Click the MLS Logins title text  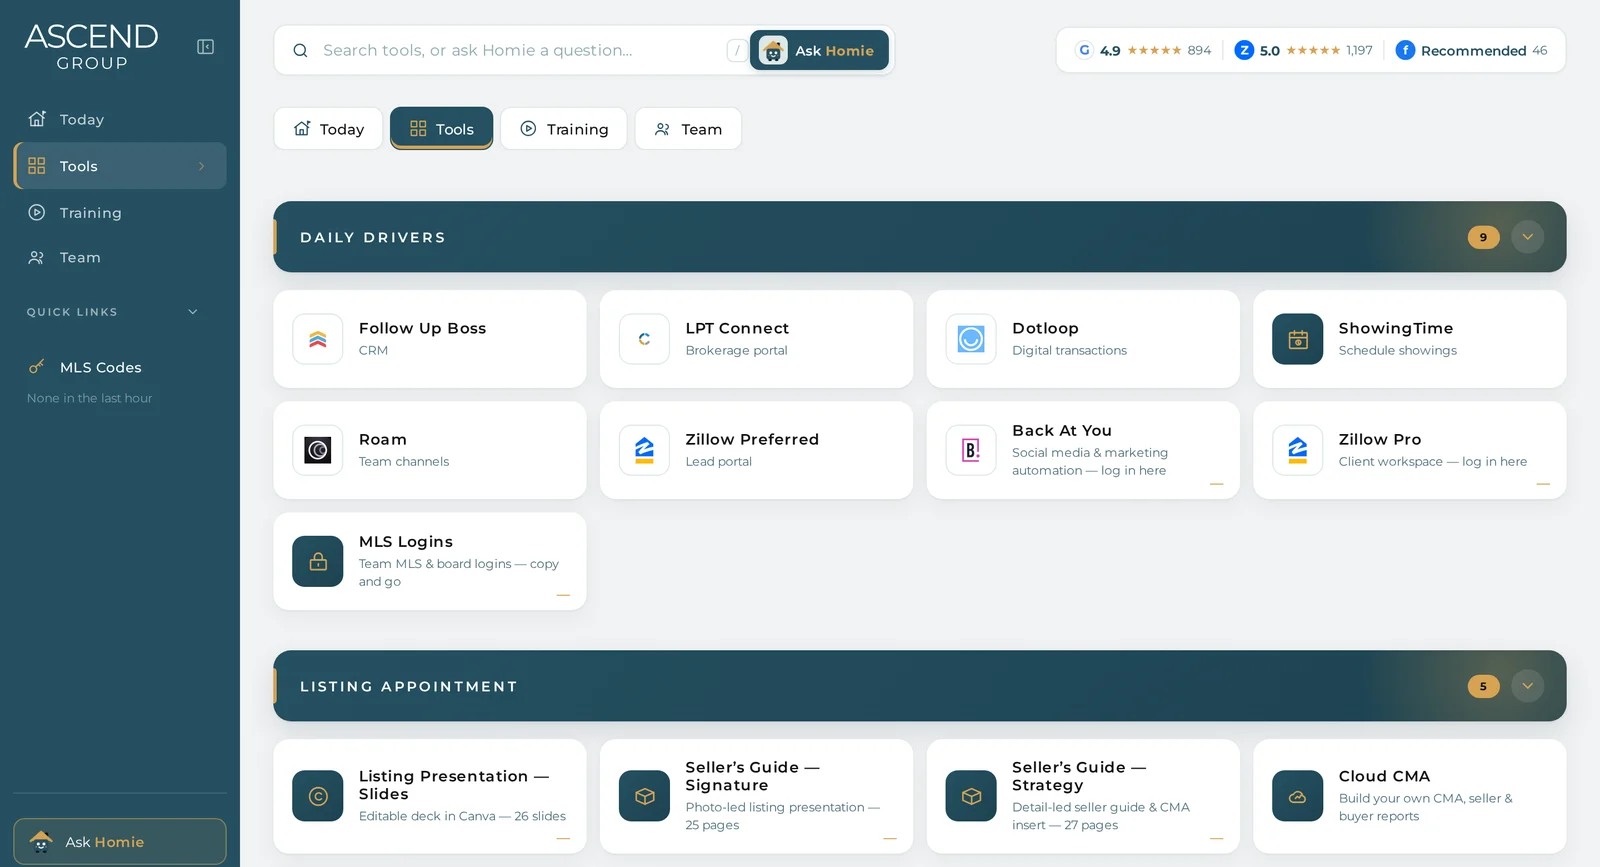pos(406,541)
